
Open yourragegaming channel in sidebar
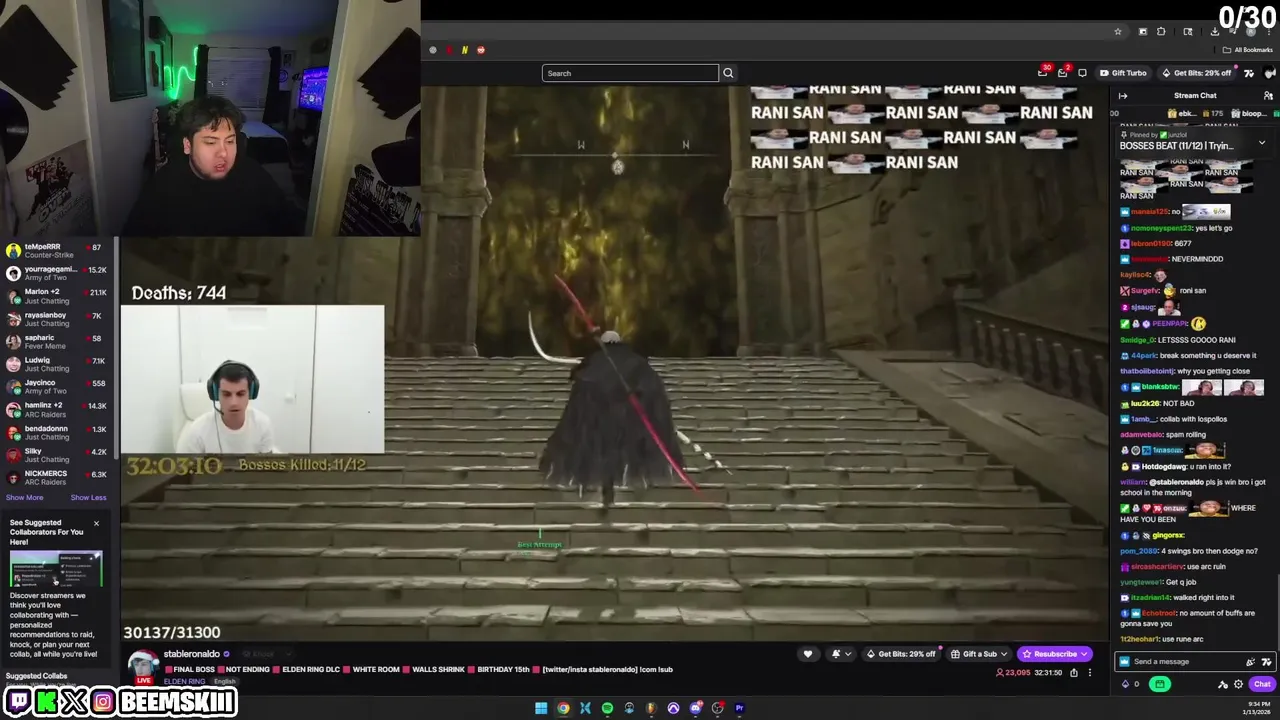[55, 273]
